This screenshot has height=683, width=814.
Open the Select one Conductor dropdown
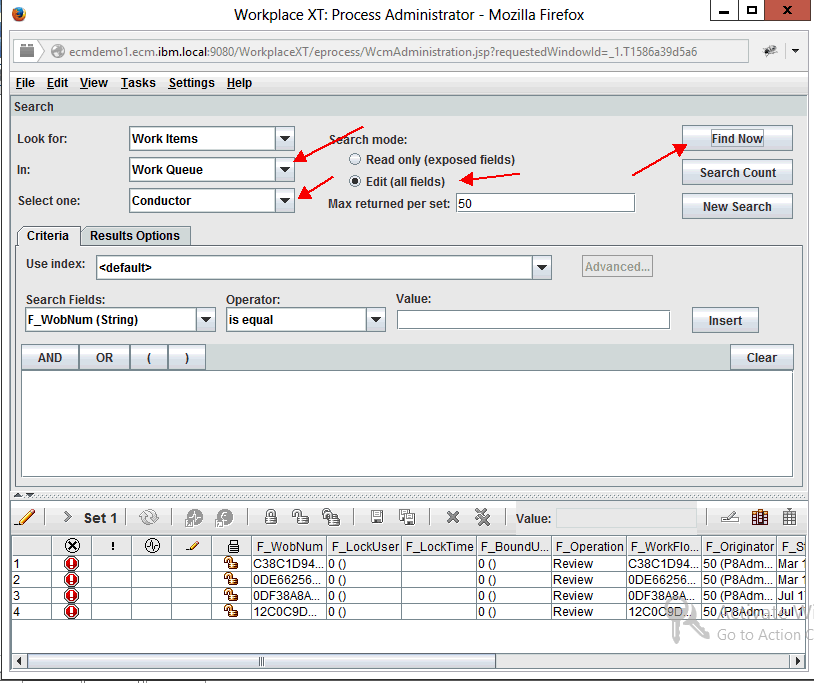[x=284, y=201]
